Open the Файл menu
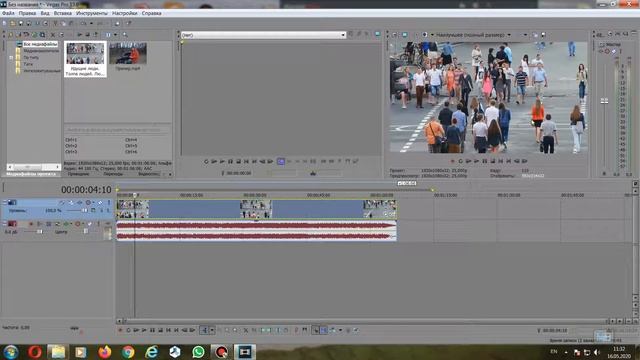Image resolution: width=640 pixels, height=360 pixels. 8,13
